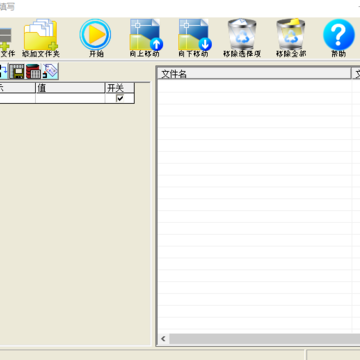The height and width of the screenshot is (360, 360).
Task: Click the 开始 (start) play button
Action: pos(95,35)
